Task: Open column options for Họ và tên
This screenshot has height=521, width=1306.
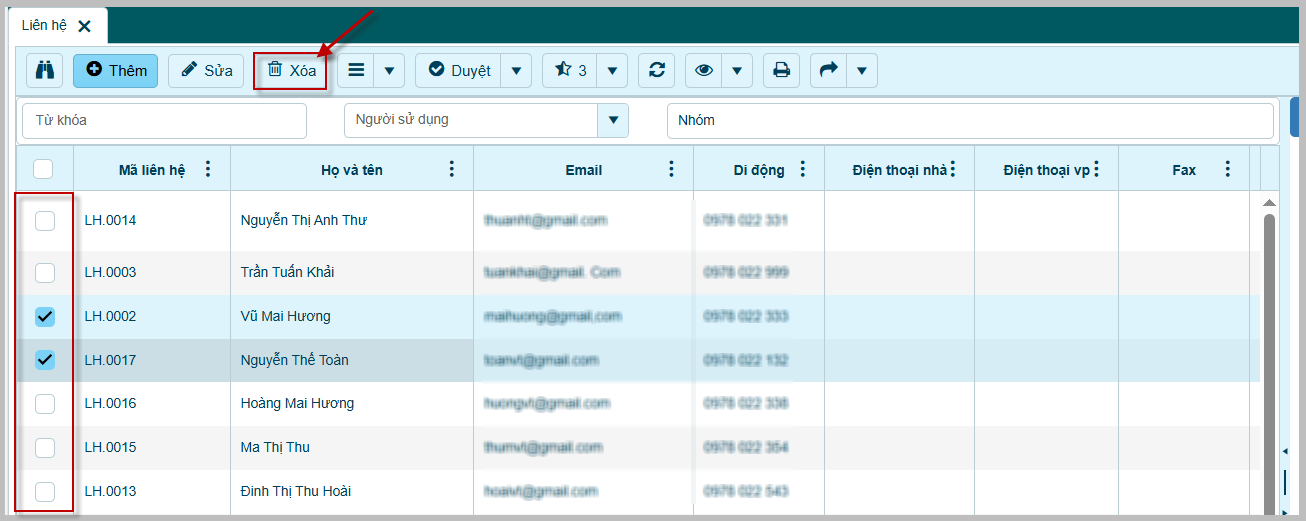Action: click(x=452, y=169)
